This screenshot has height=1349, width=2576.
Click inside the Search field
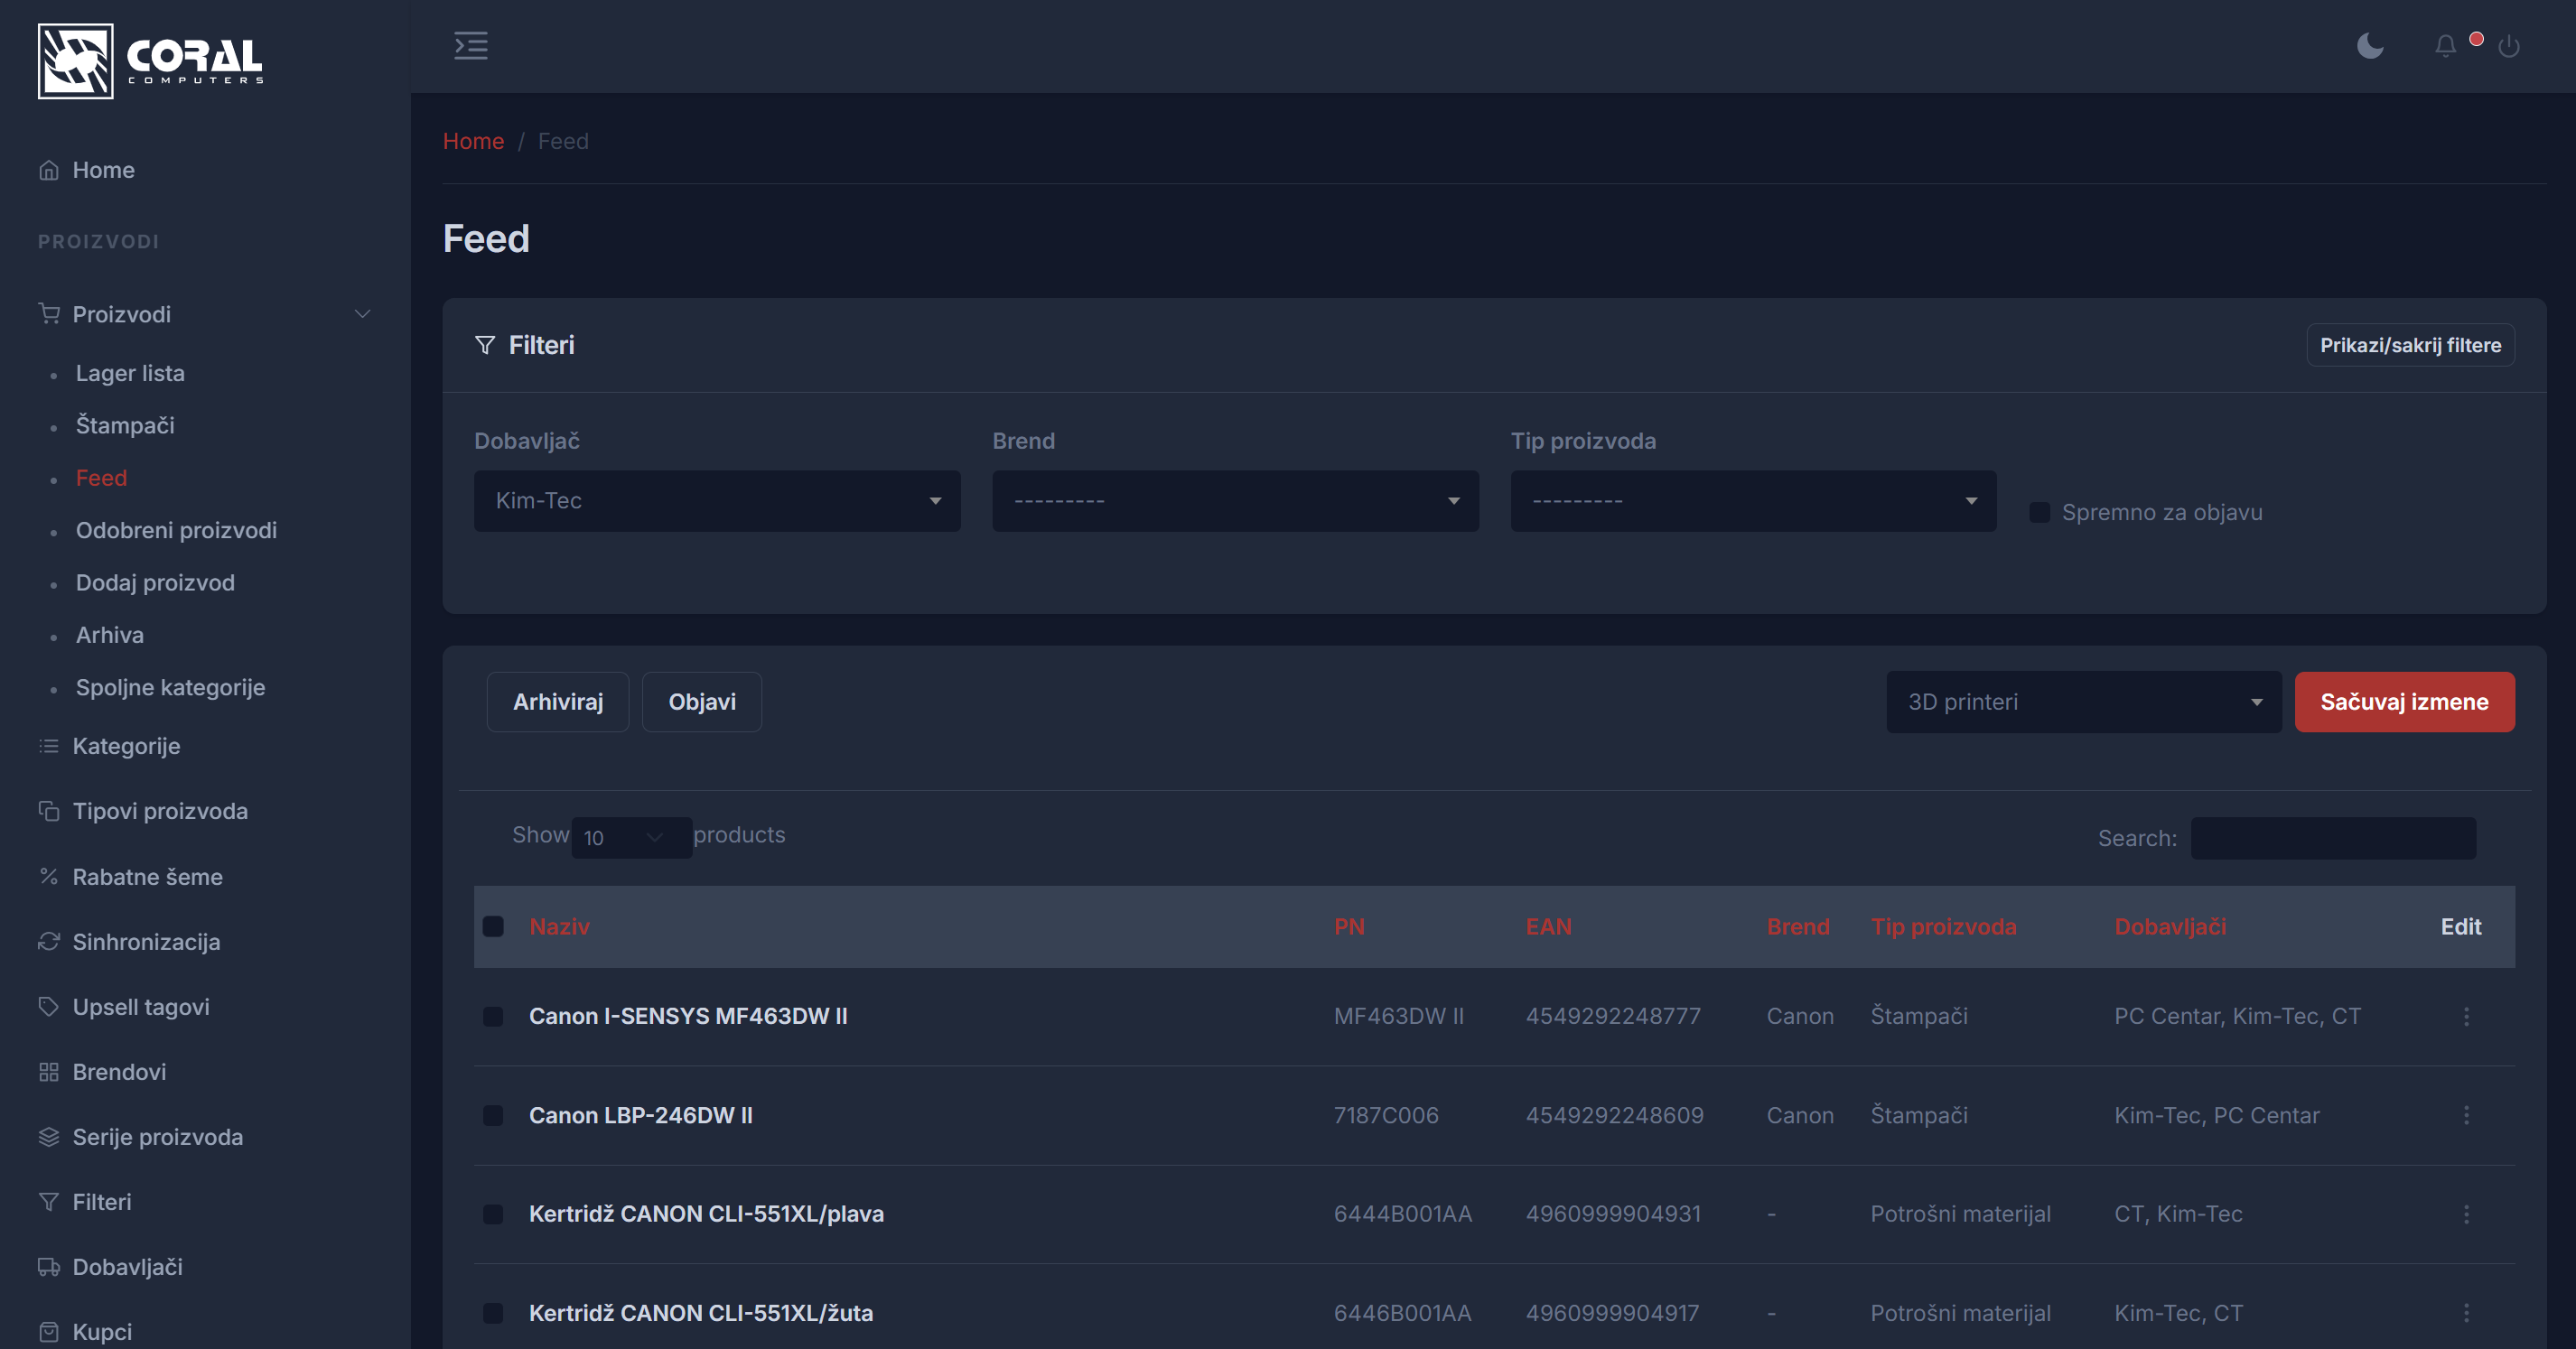click(x=2333, y=837)
